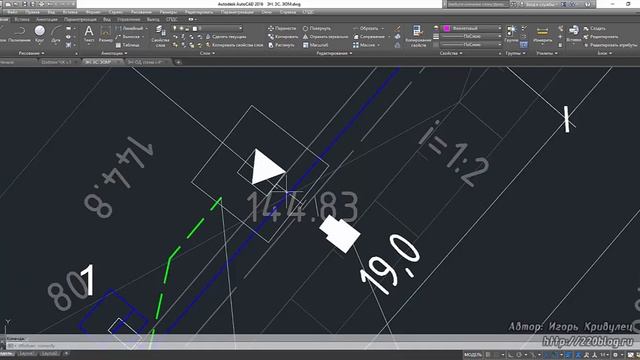
Task: Click Match Properties (Копирование свойств) tool
Action: [418, 36]
